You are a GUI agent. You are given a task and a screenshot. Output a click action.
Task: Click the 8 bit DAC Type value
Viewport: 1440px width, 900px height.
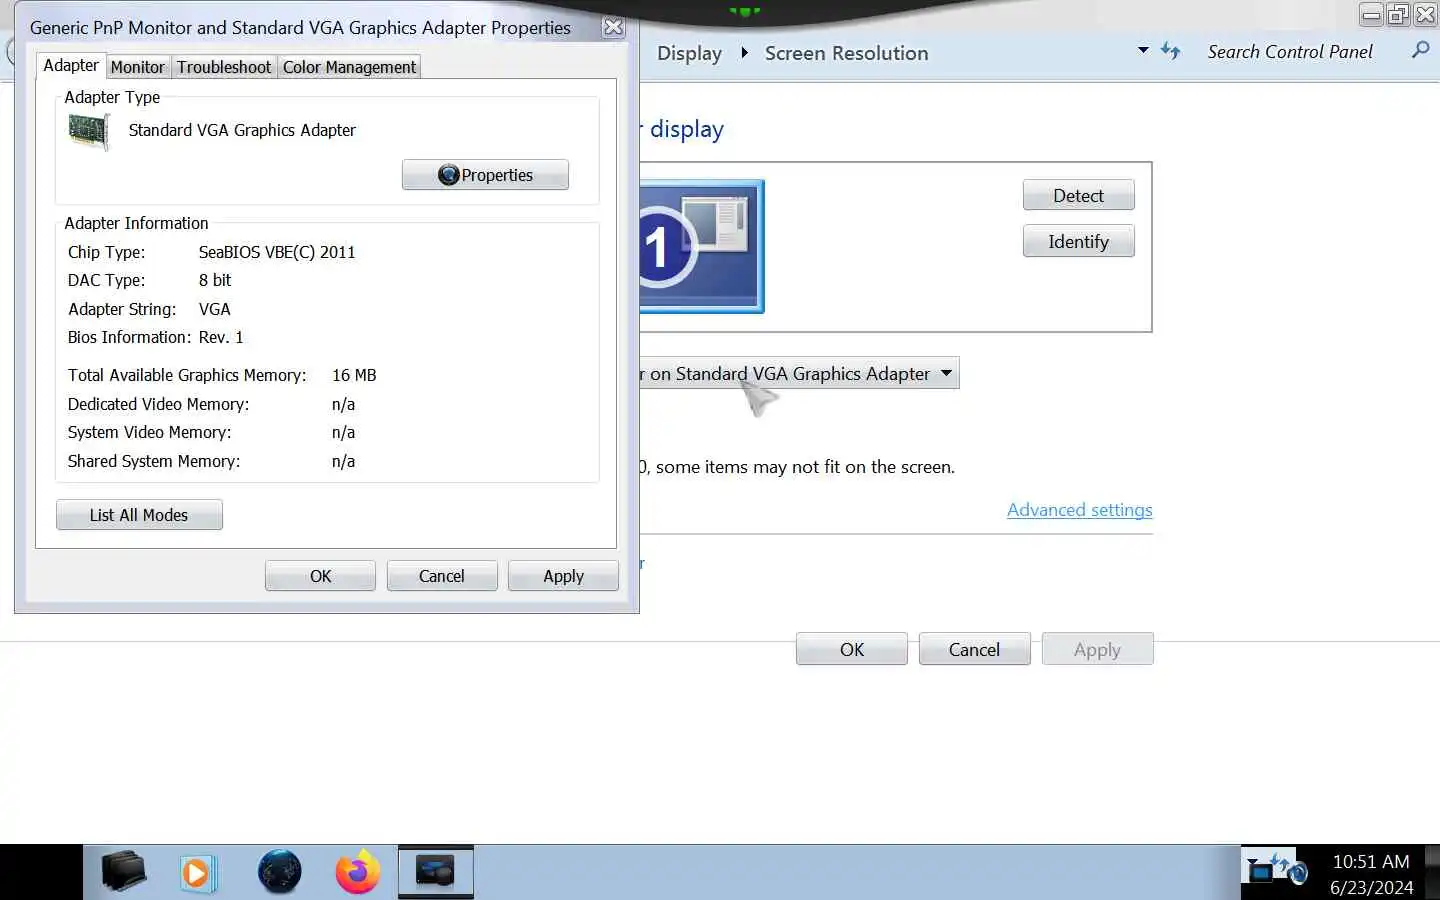tap(215, 280)
